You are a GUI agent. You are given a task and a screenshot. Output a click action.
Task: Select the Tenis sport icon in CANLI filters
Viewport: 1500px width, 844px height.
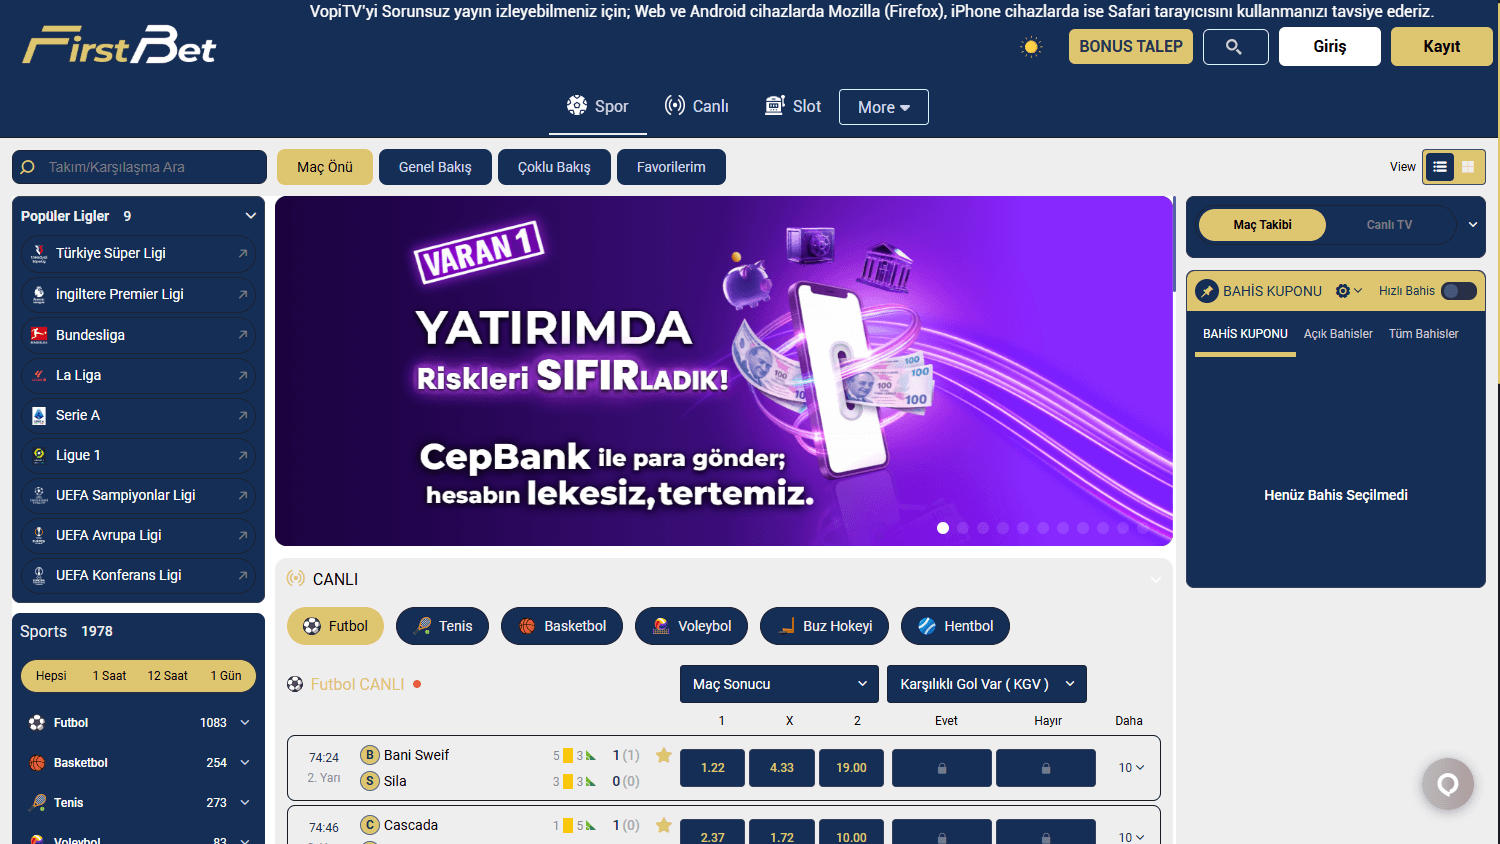pos(424,626)
